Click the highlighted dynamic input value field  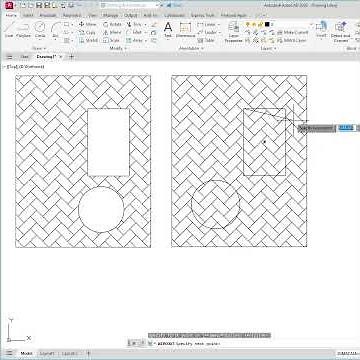[346, 128]
